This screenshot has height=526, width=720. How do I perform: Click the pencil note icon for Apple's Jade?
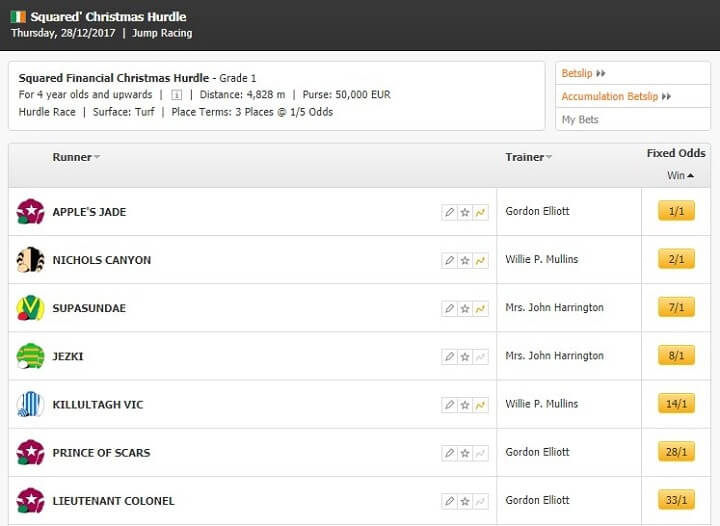click(450, 212)
